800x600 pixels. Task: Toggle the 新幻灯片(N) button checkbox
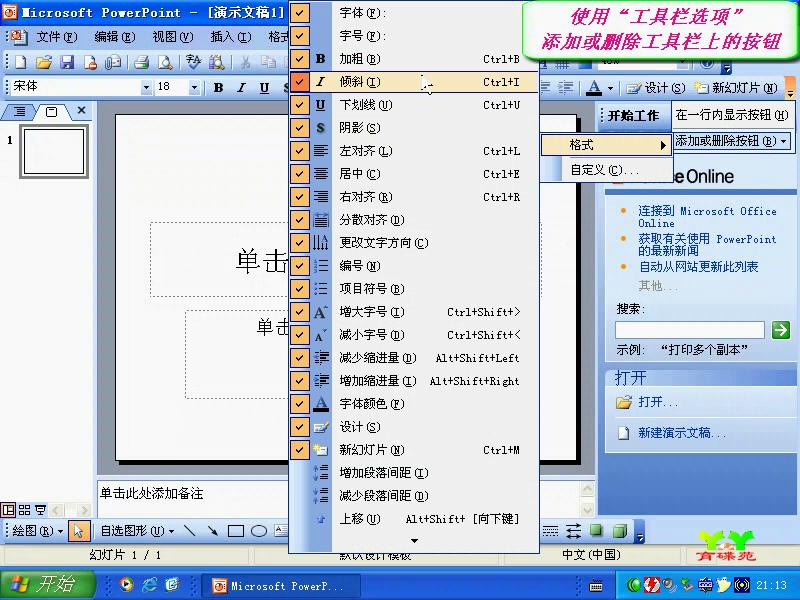coord(299,449)
